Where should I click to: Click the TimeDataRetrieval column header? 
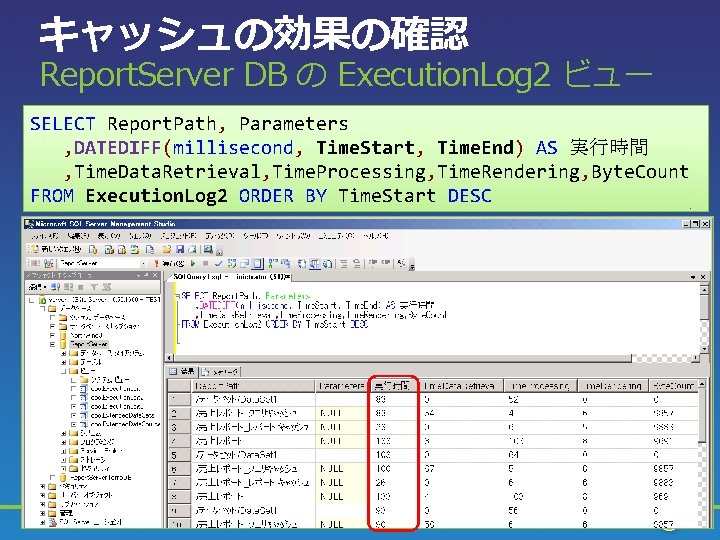[x=462, y=386]
